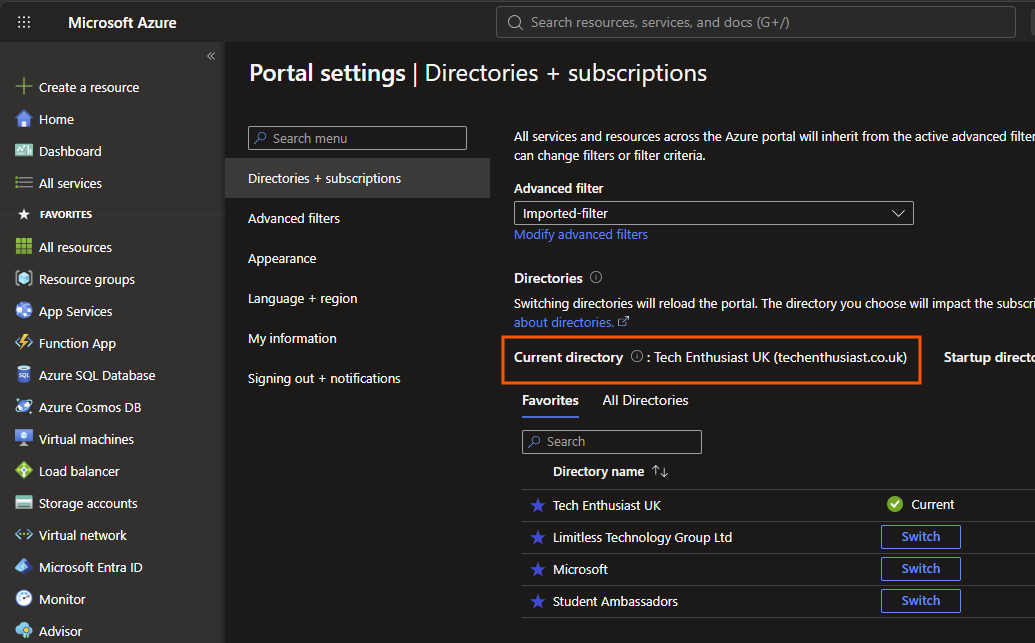Click the Modify advanced filters link
1035x643 pixels.
pyautogui.click(x=581, y=234)
